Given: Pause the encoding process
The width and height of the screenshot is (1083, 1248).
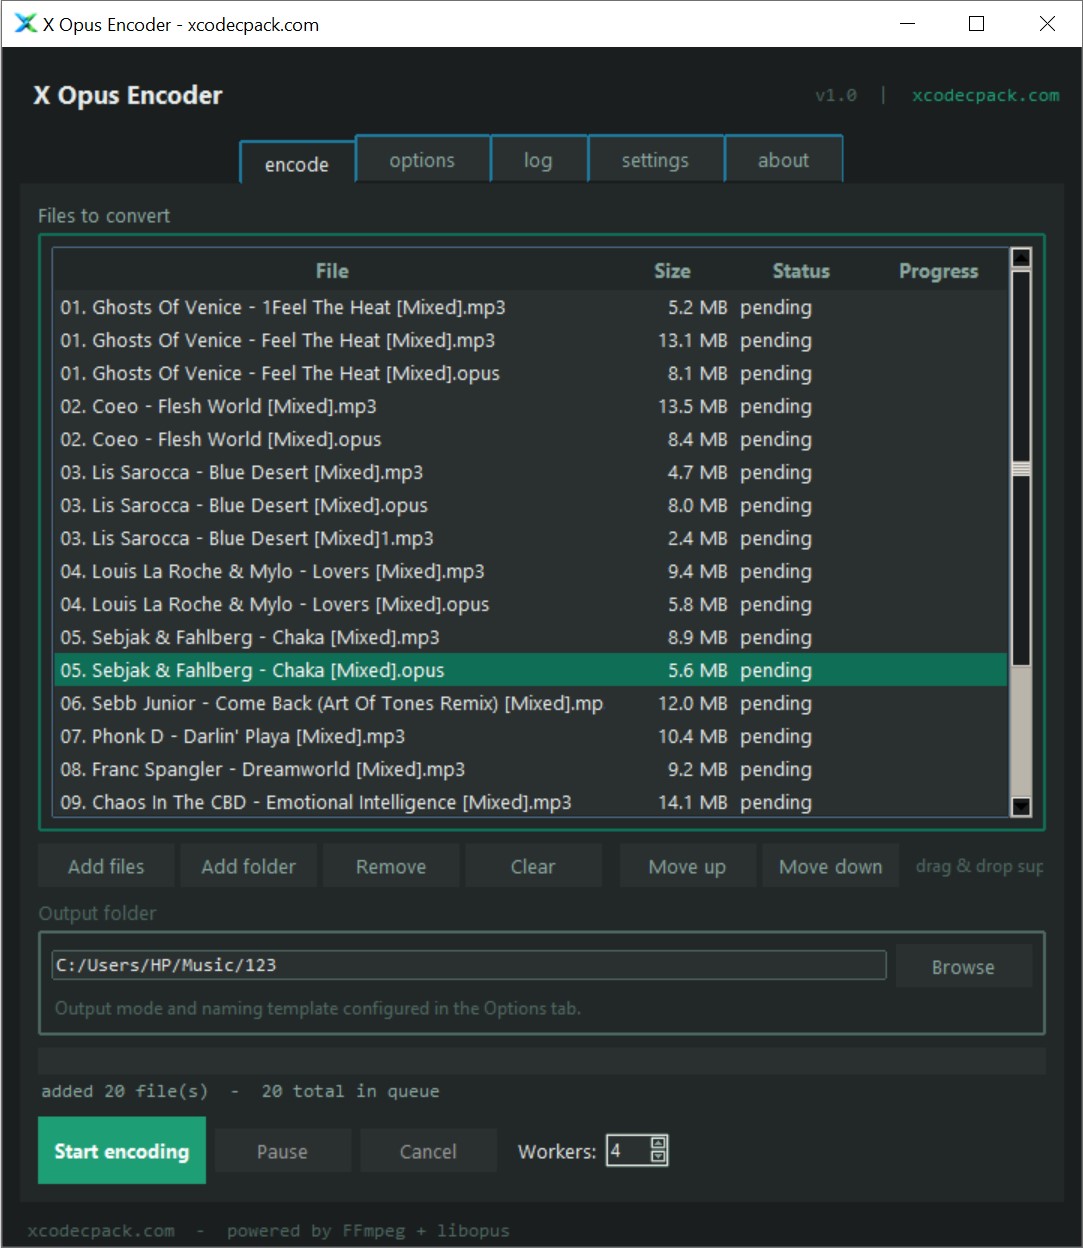Looking at the screenshot, I should point(282,1151).
